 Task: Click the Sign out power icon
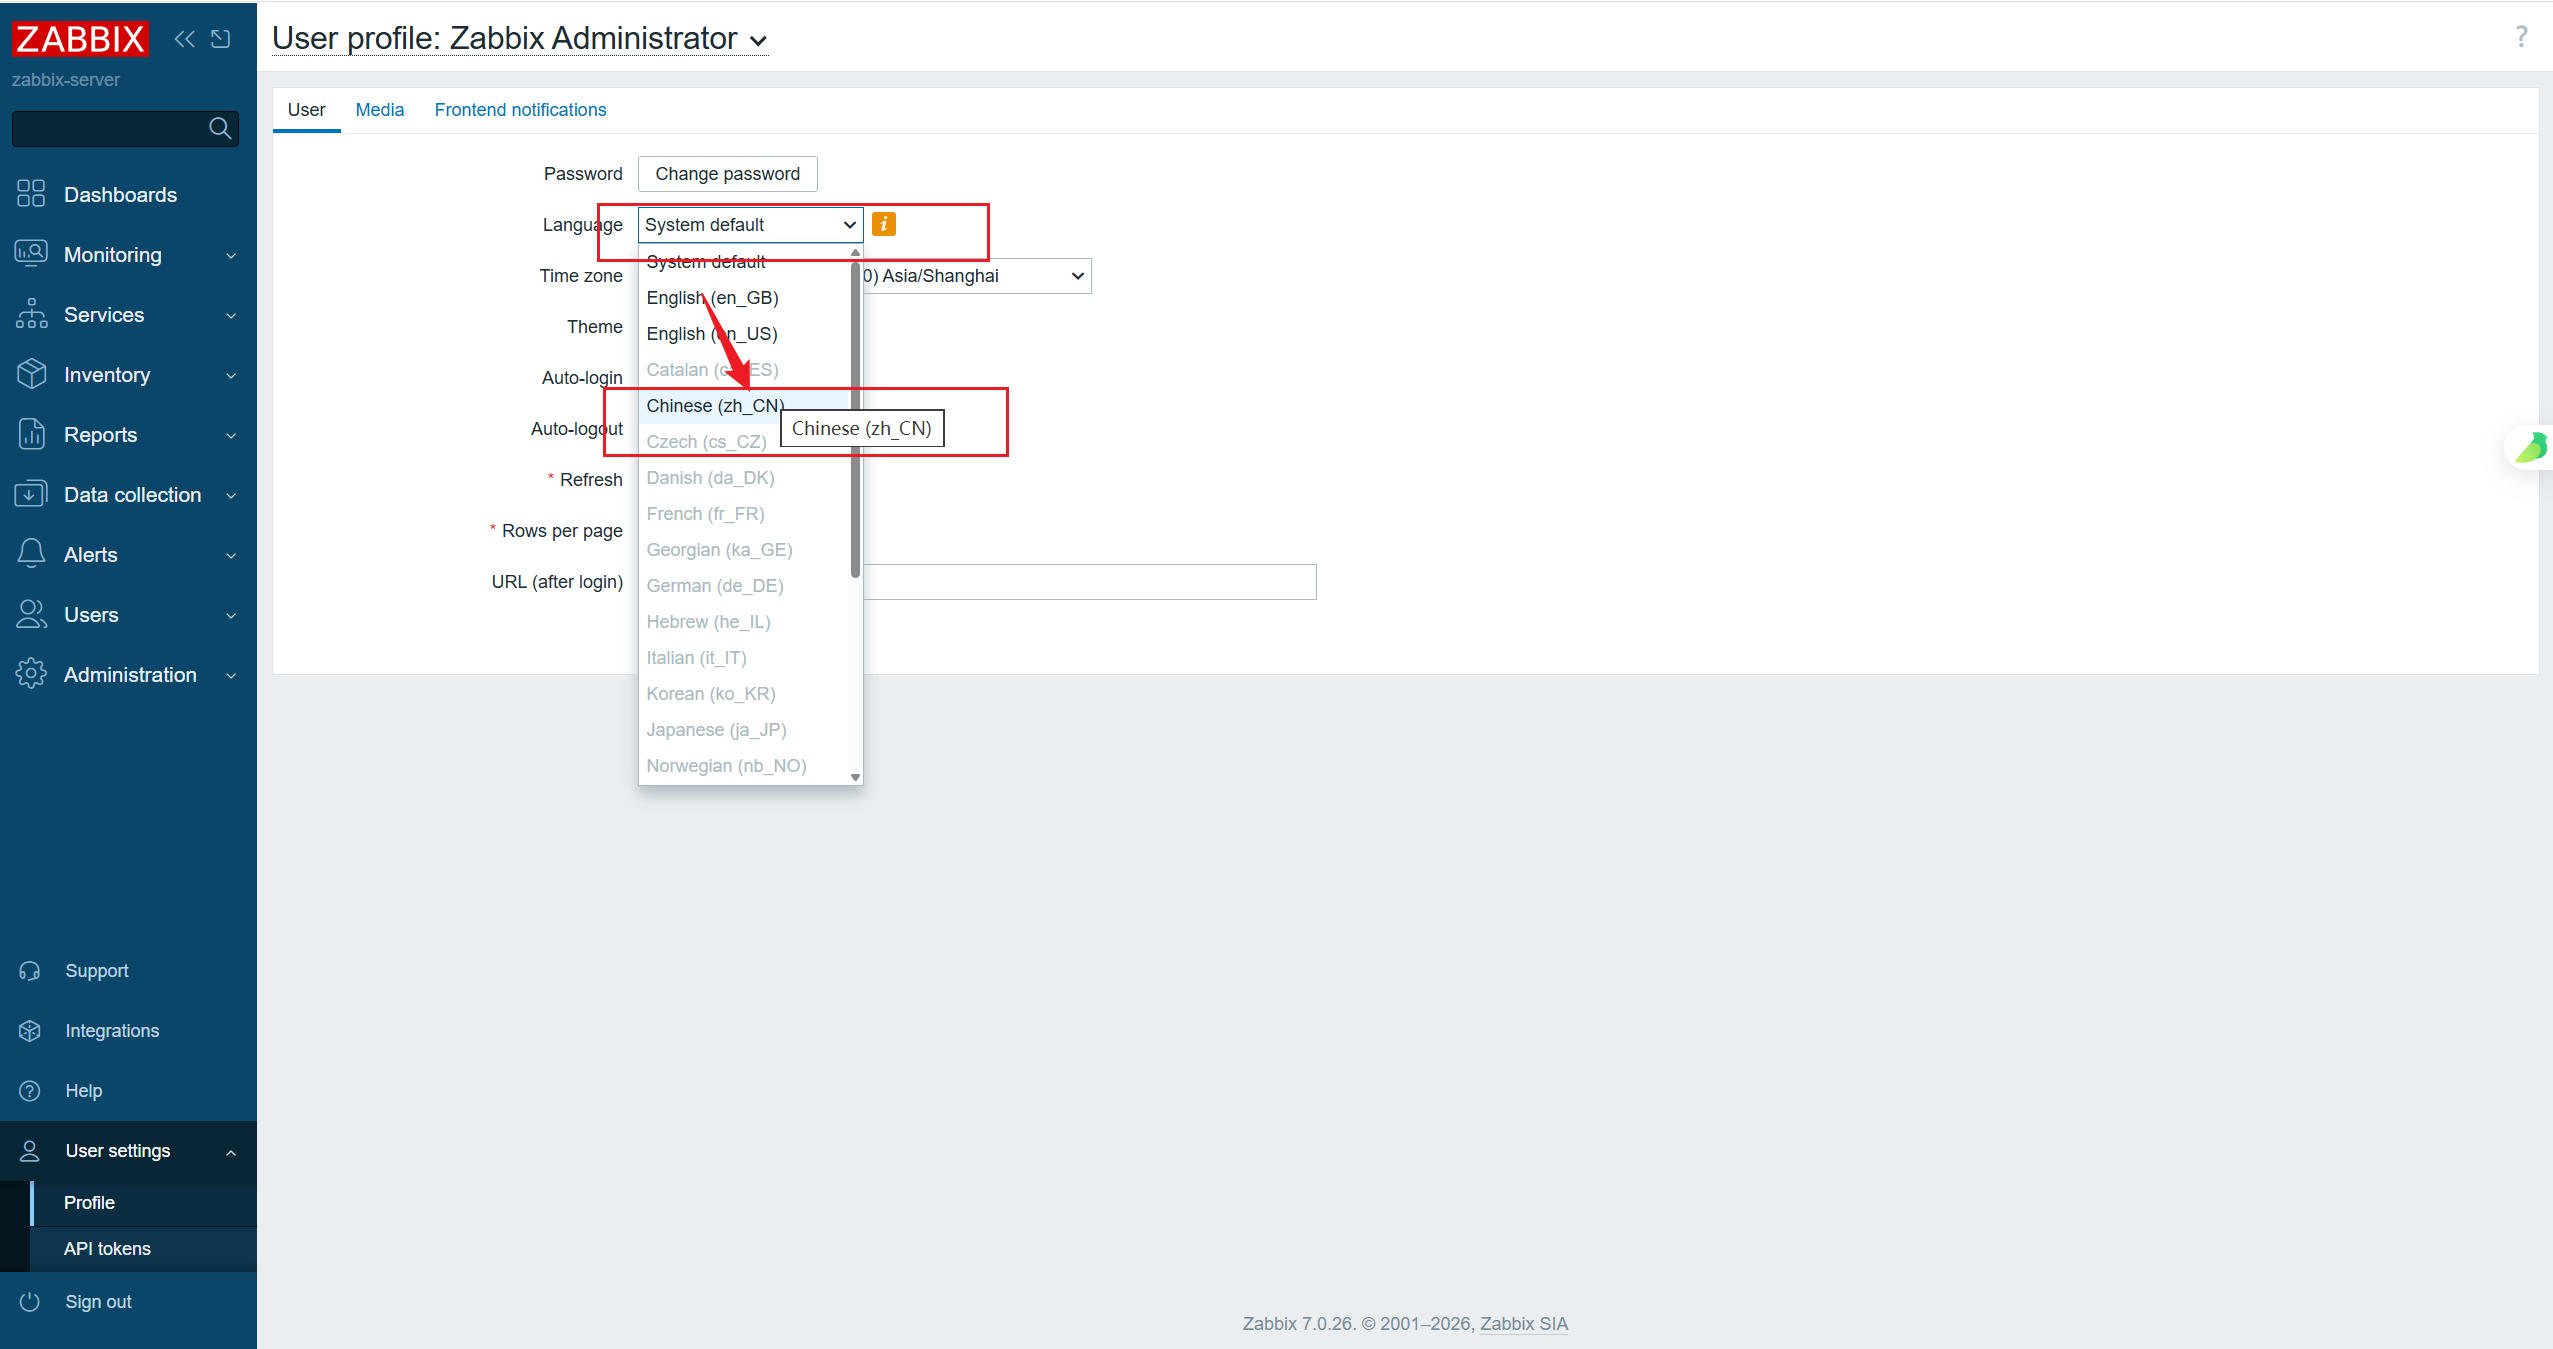coord(30,1302)
